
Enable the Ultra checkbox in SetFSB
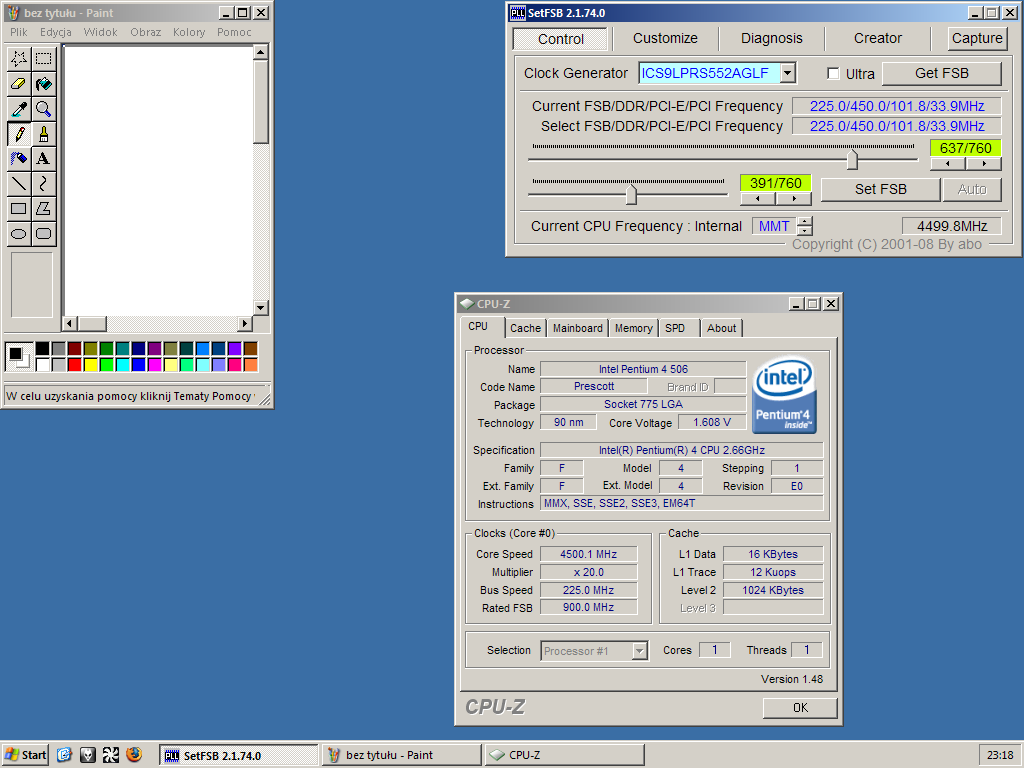pos(833,74)
